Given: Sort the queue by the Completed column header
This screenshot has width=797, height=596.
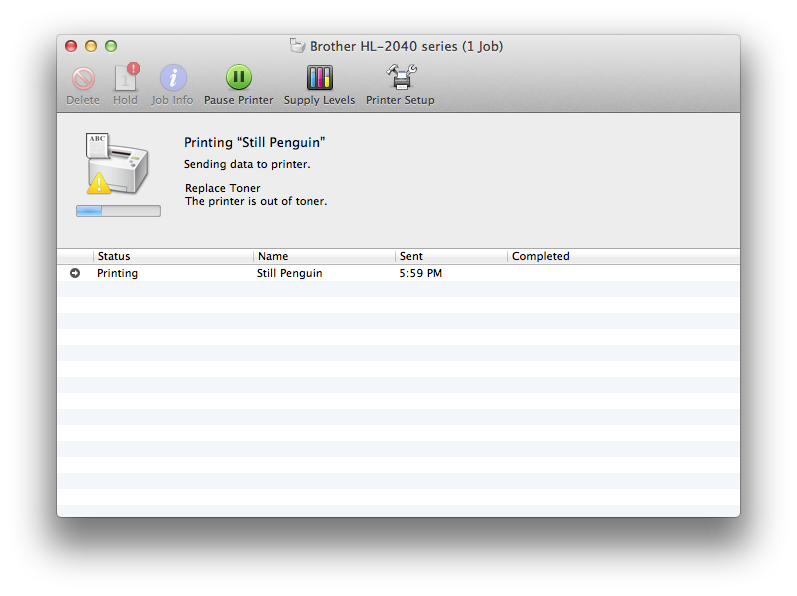Looking at the screenshot, I should point(624,257).
